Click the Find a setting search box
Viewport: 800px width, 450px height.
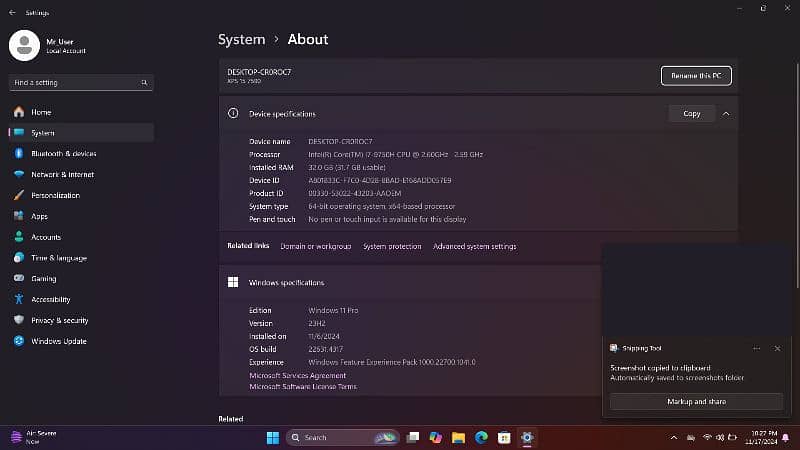(x=80, y=82)
